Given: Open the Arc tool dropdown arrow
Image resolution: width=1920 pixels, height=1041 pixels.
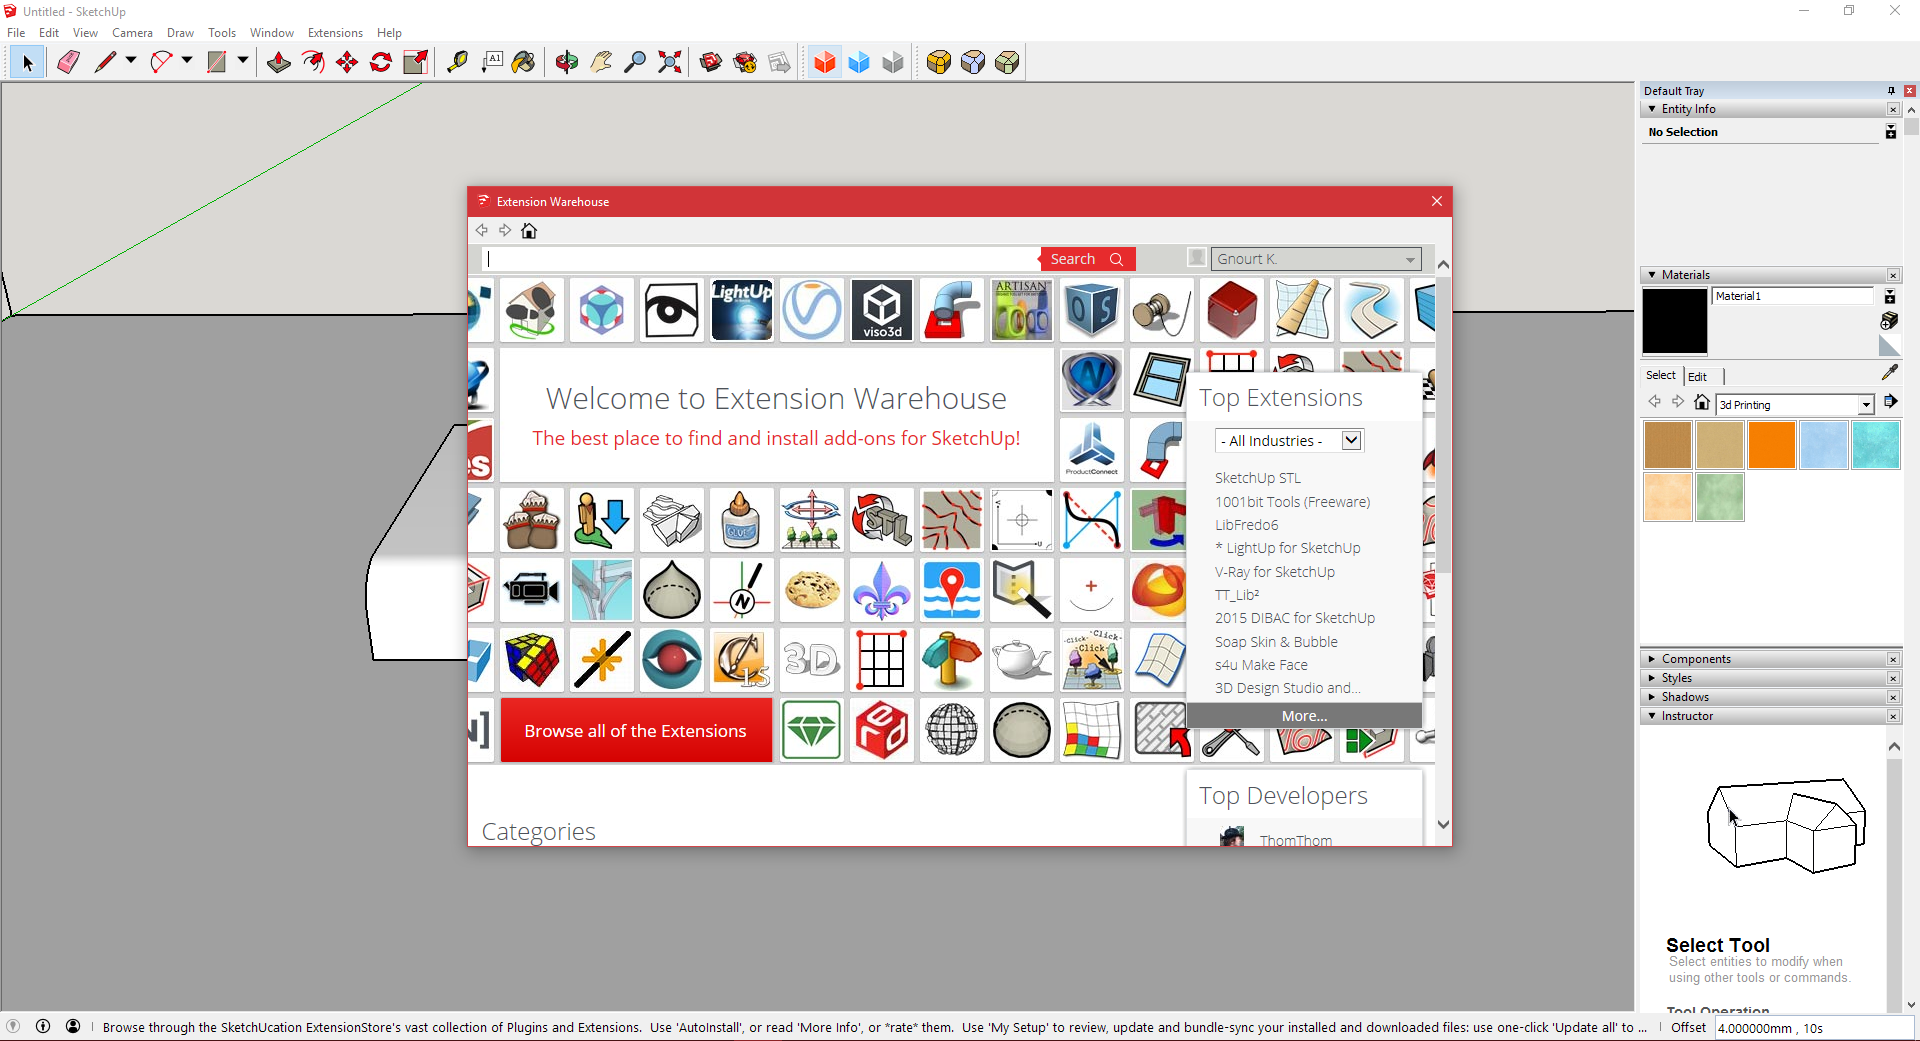Looking at the screenshot, I should (x=186, y=62).
